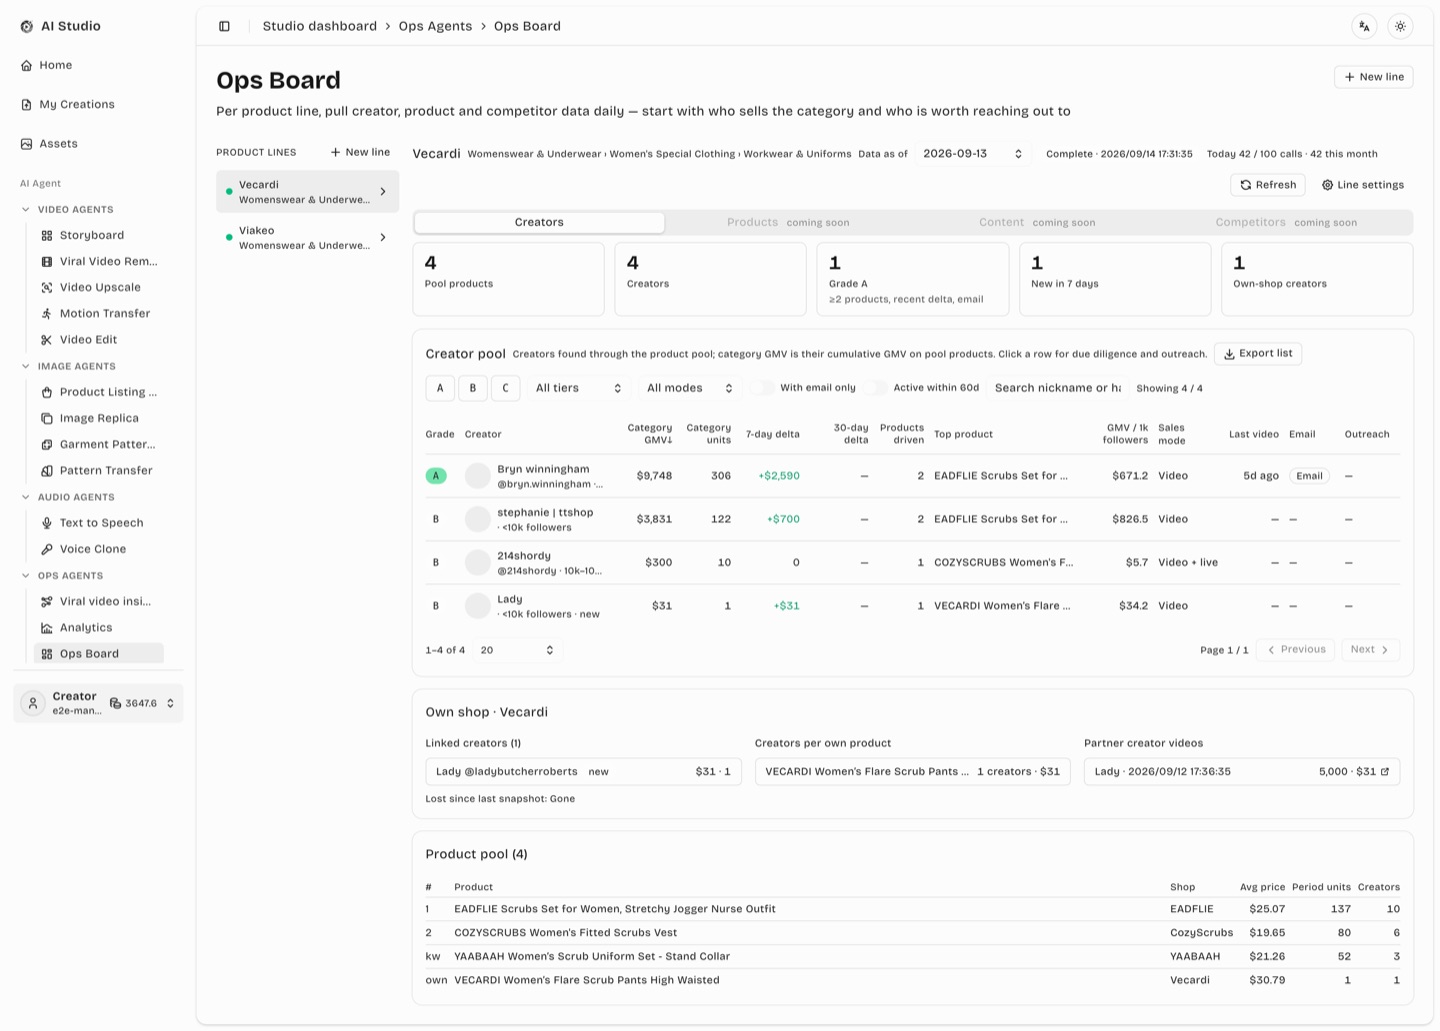Open the language translate icon
Screen dimensions: 1440x1031
tap(1364, 27)
